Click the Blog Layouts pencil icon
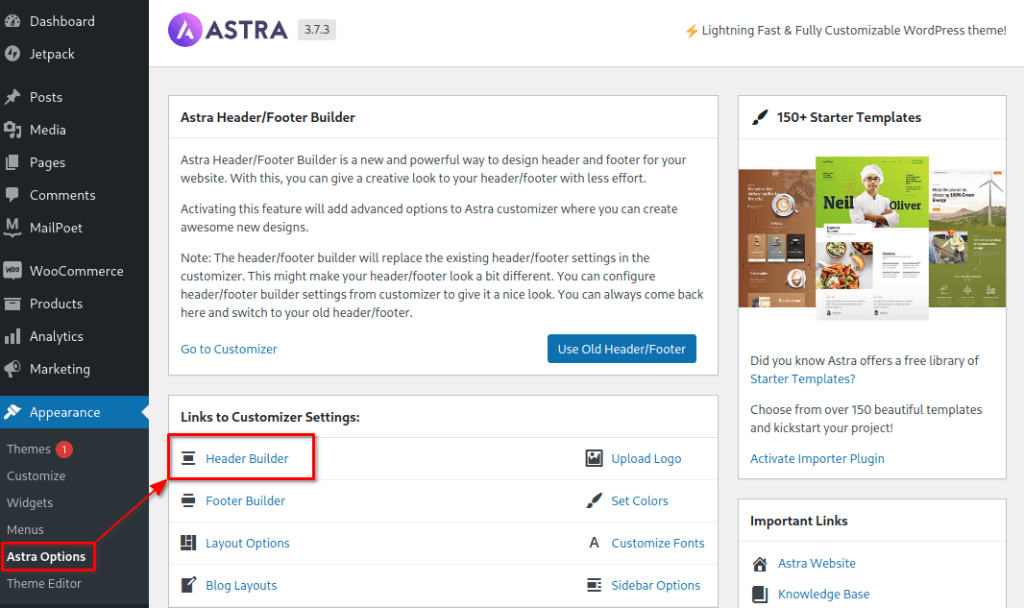Viewport: 1024px width, 608px height. click(188, 584)
